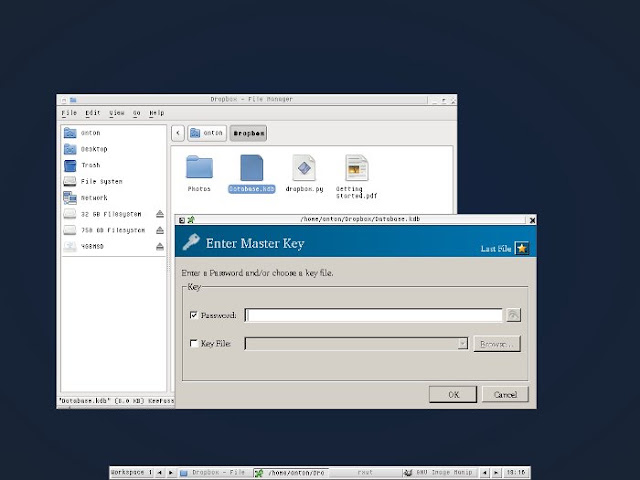The width and height of the screenshot is (640, 480).
Task: Activate the rxvt taskbar entry
Action: click(365, 473)
